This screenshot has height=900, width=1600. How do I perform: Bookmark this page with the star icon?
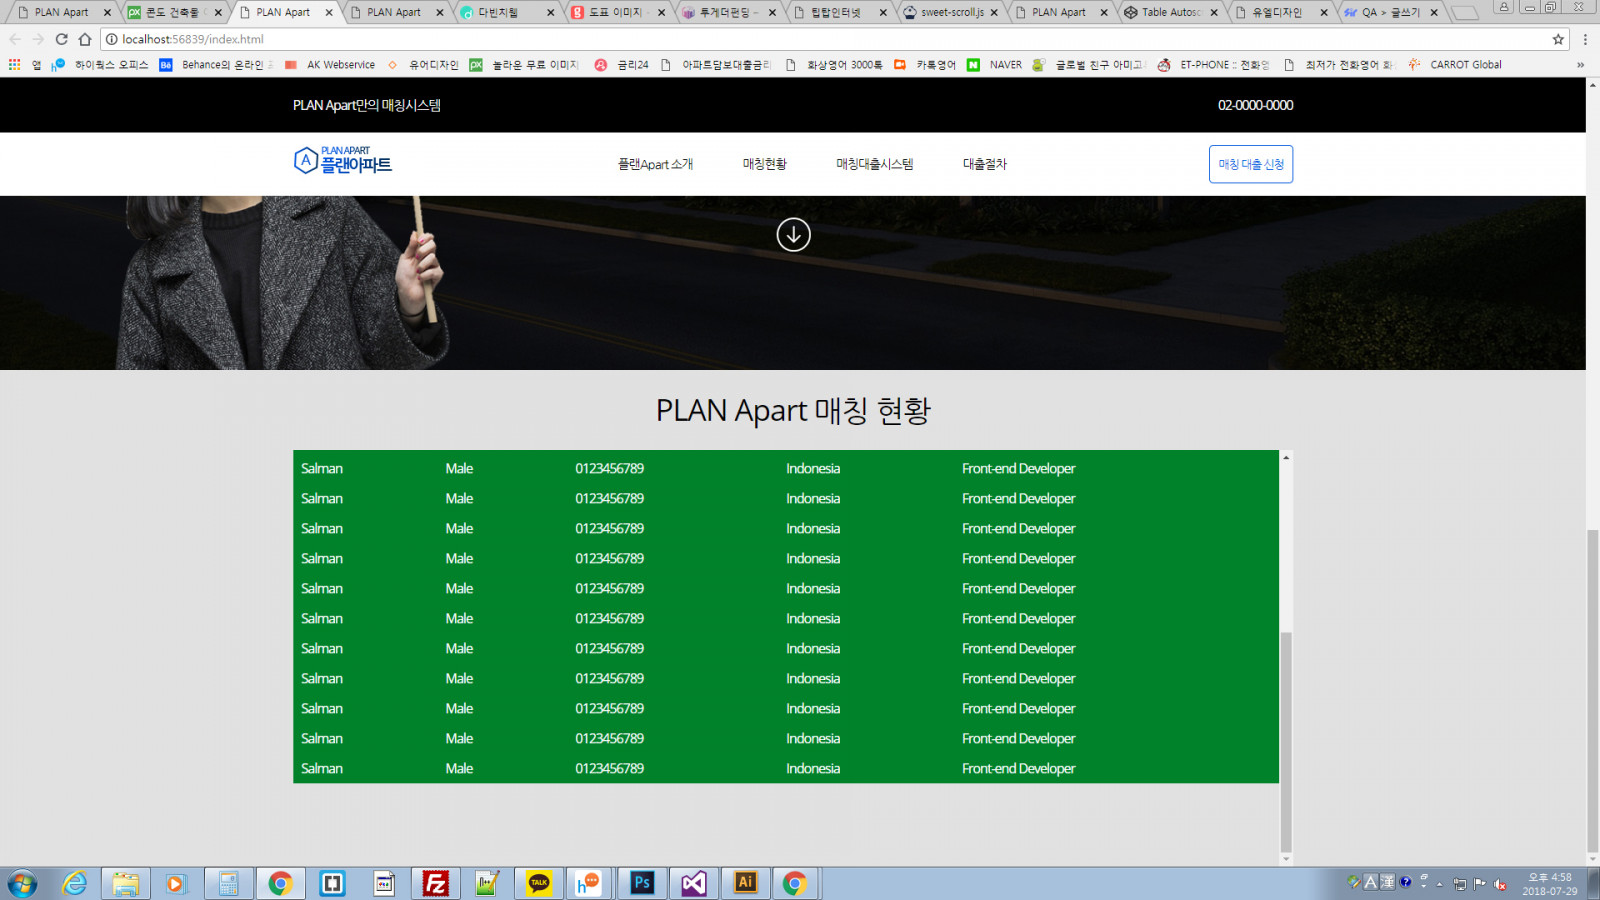click(1558, 39)
